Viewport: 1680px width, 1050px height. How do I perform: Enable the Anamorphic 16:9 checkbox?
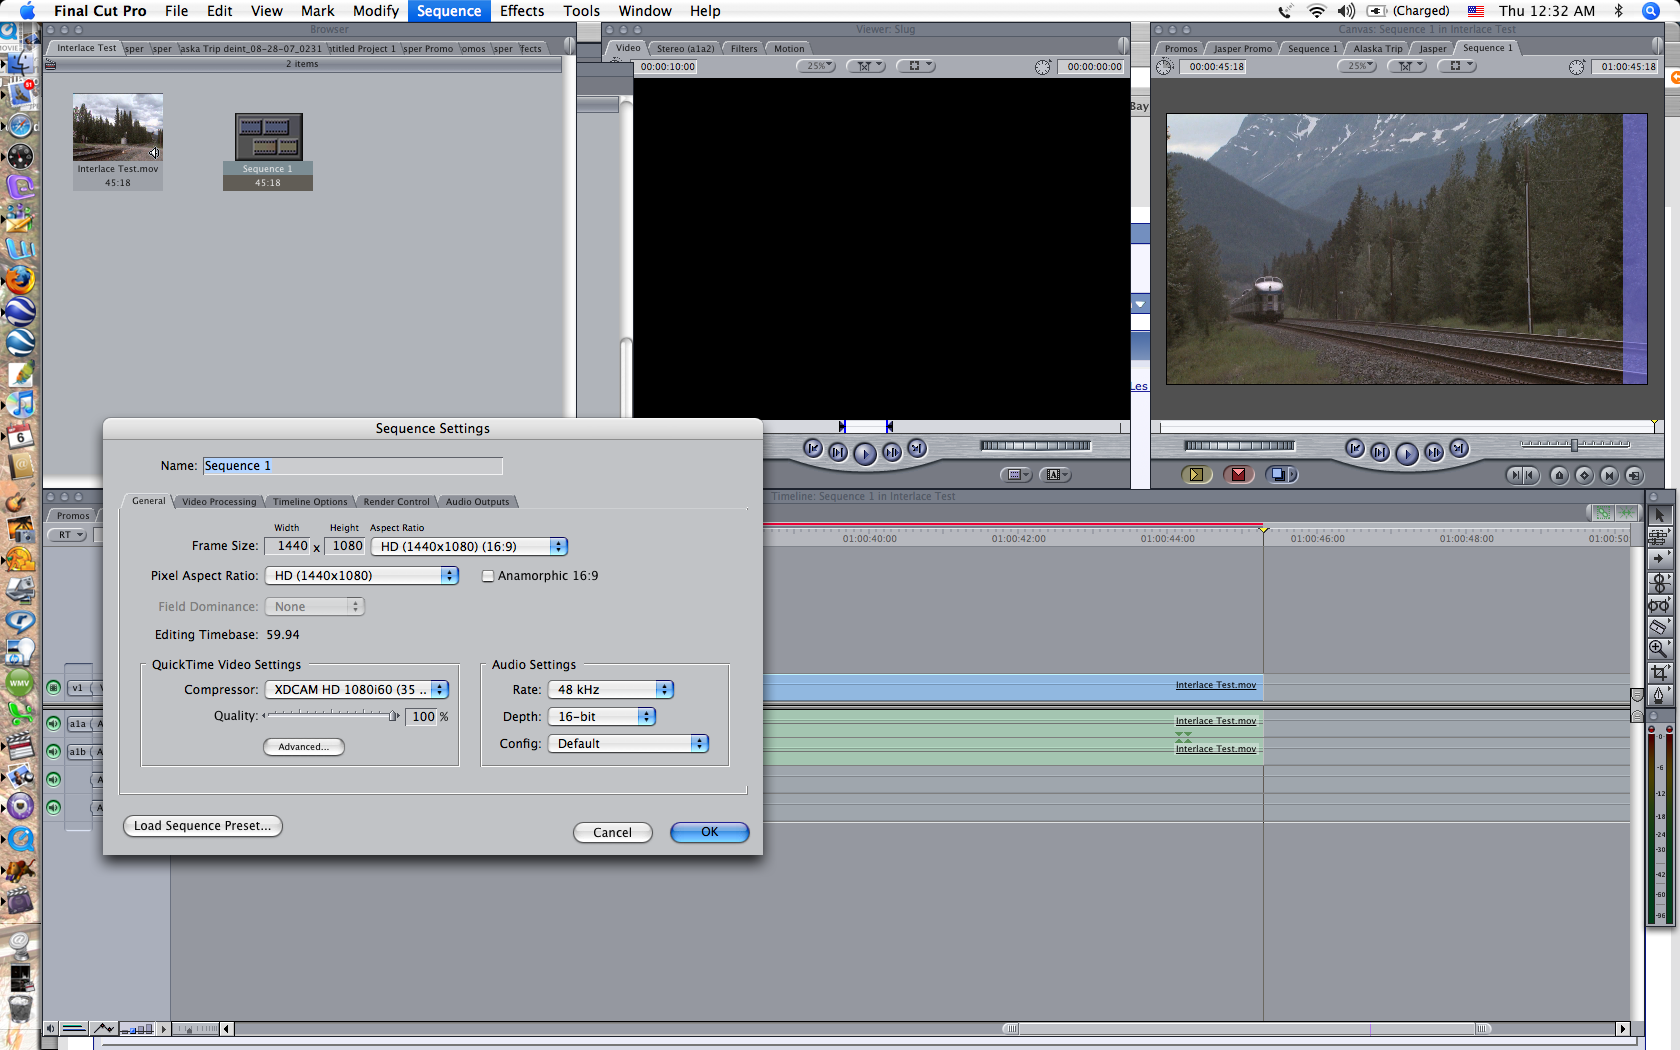coord(488,576)
